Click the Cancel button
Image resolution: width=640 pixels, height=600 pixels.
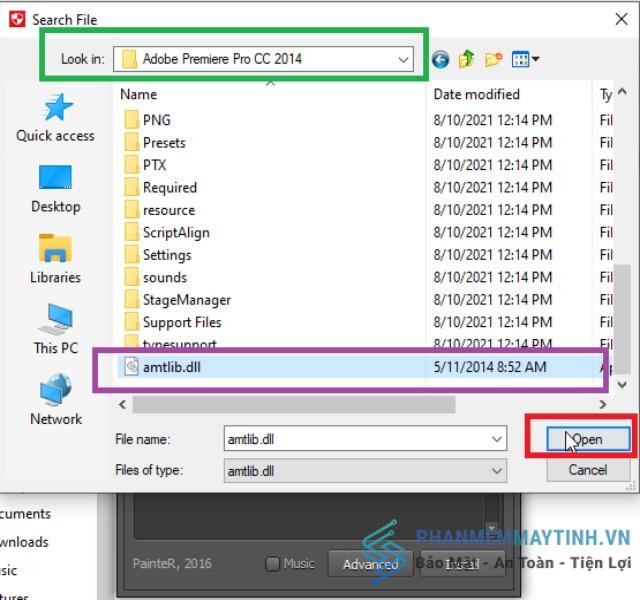click(x=588, y=470)
